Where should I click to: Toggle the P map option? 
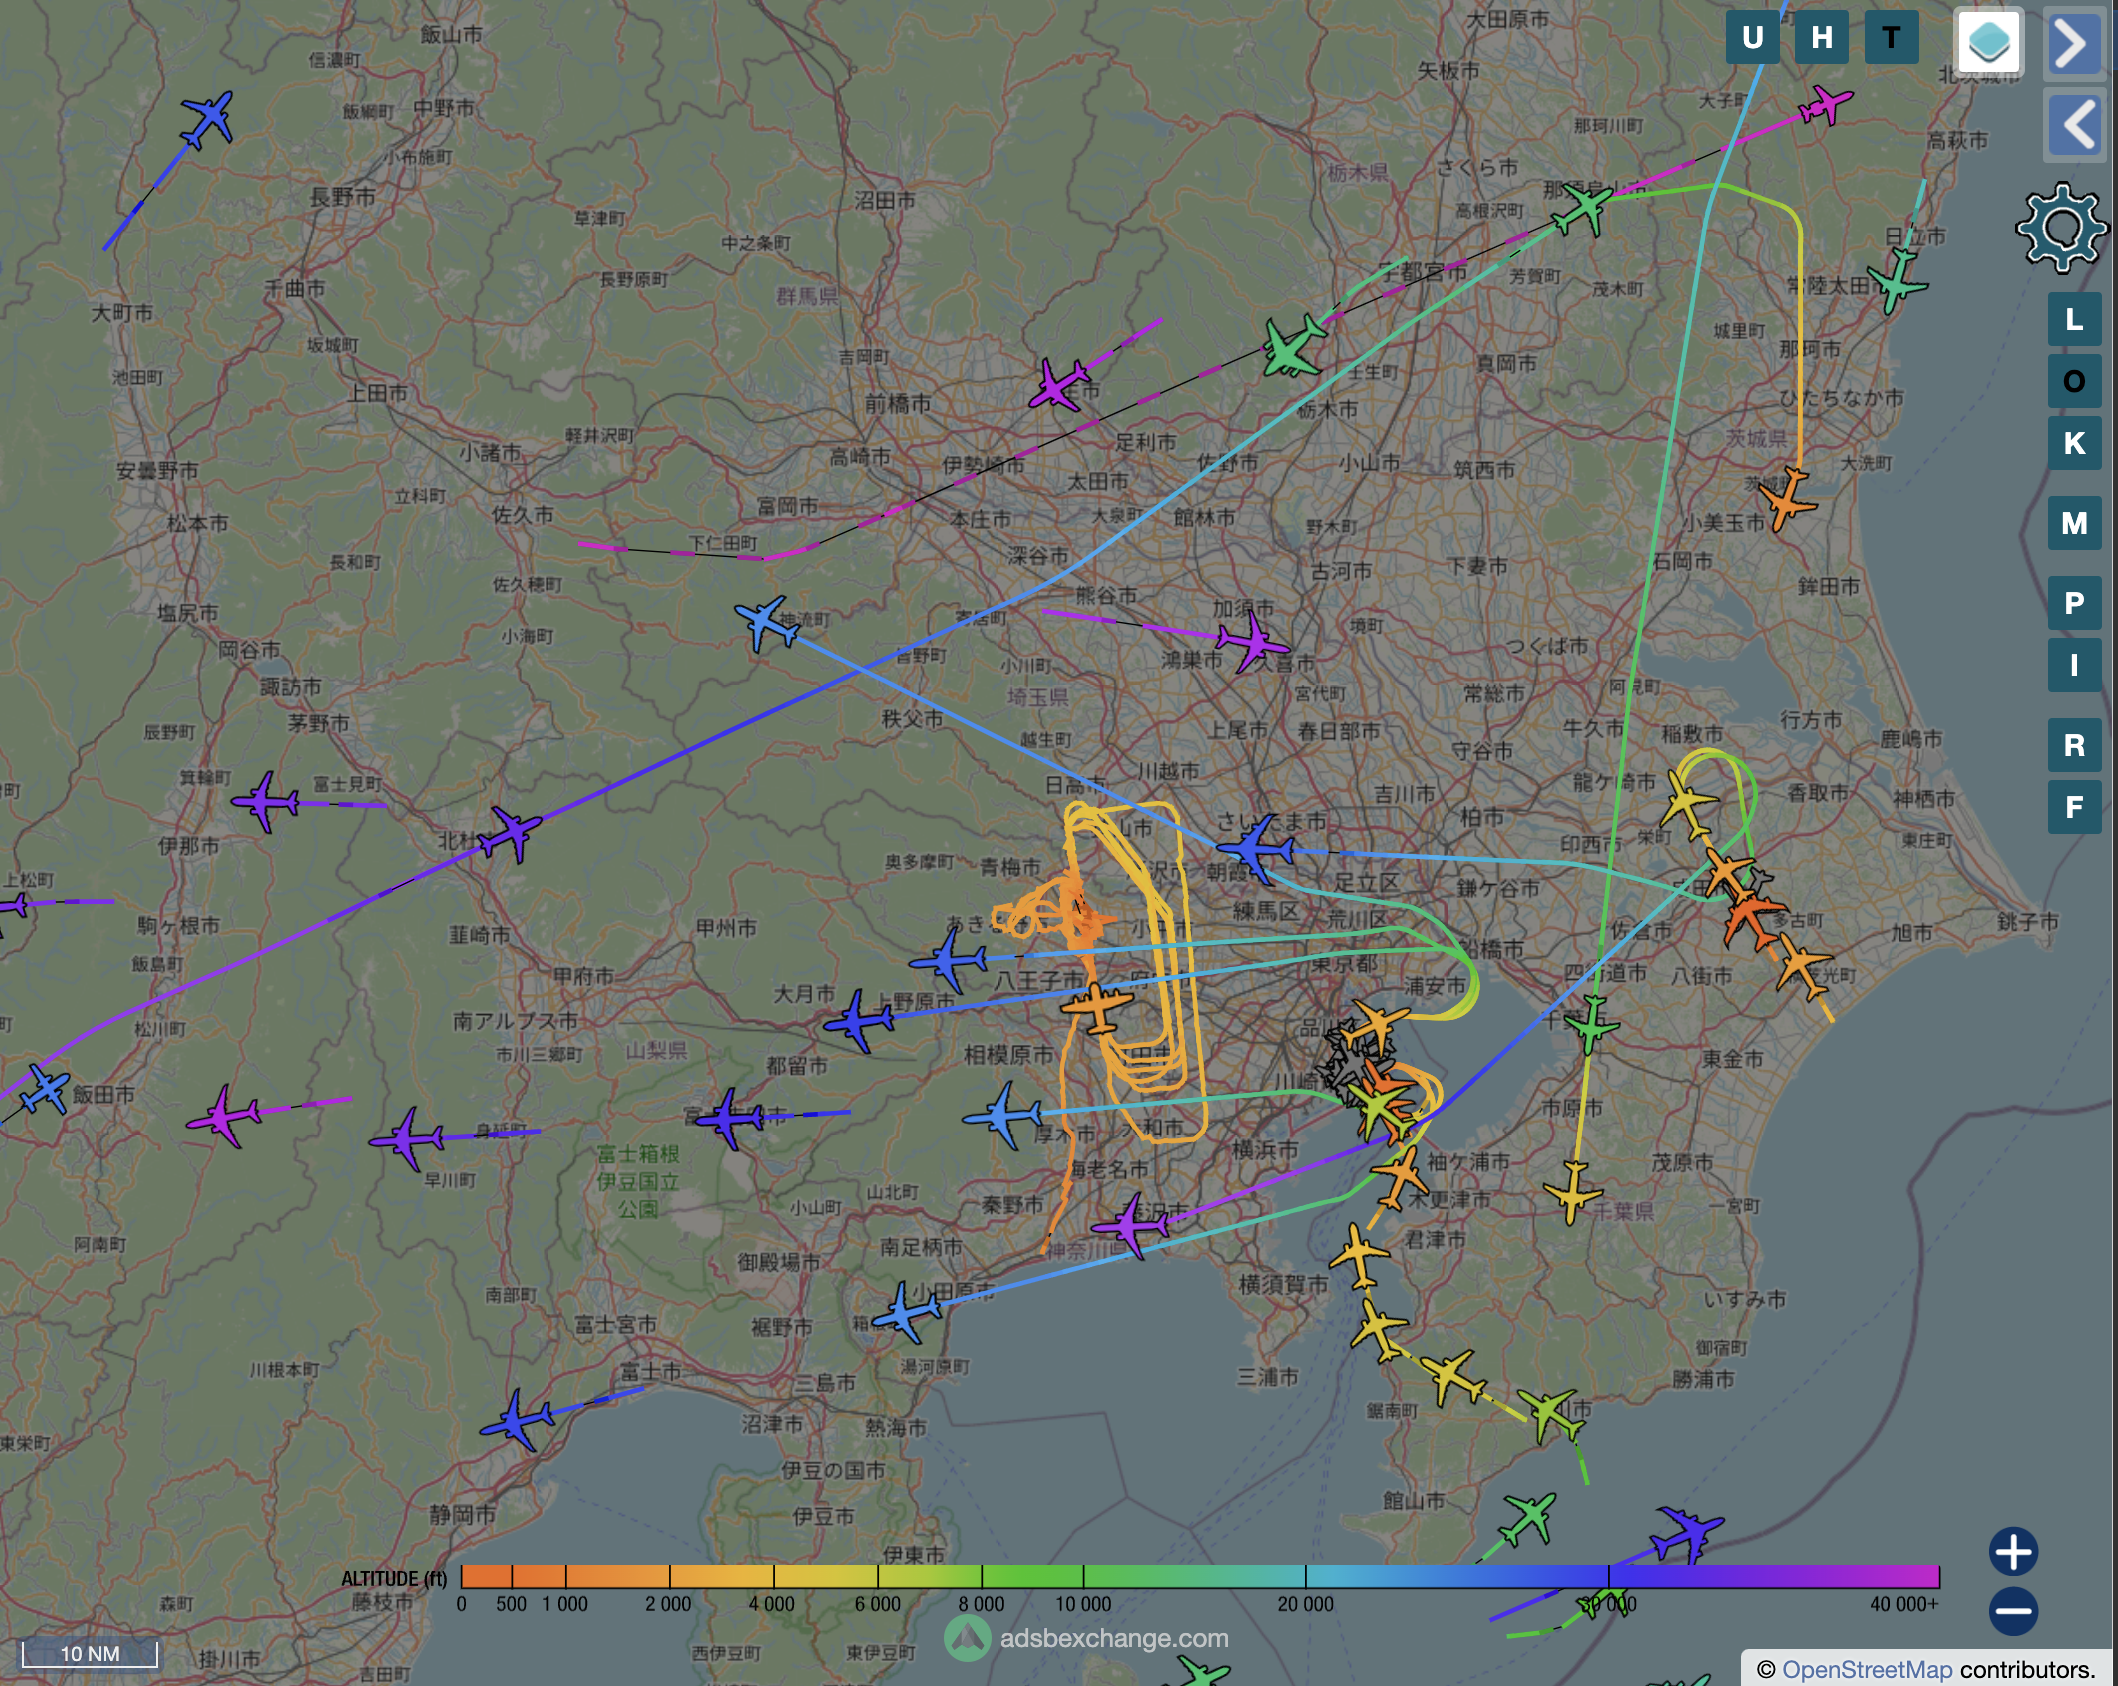tap(2074, 603)
